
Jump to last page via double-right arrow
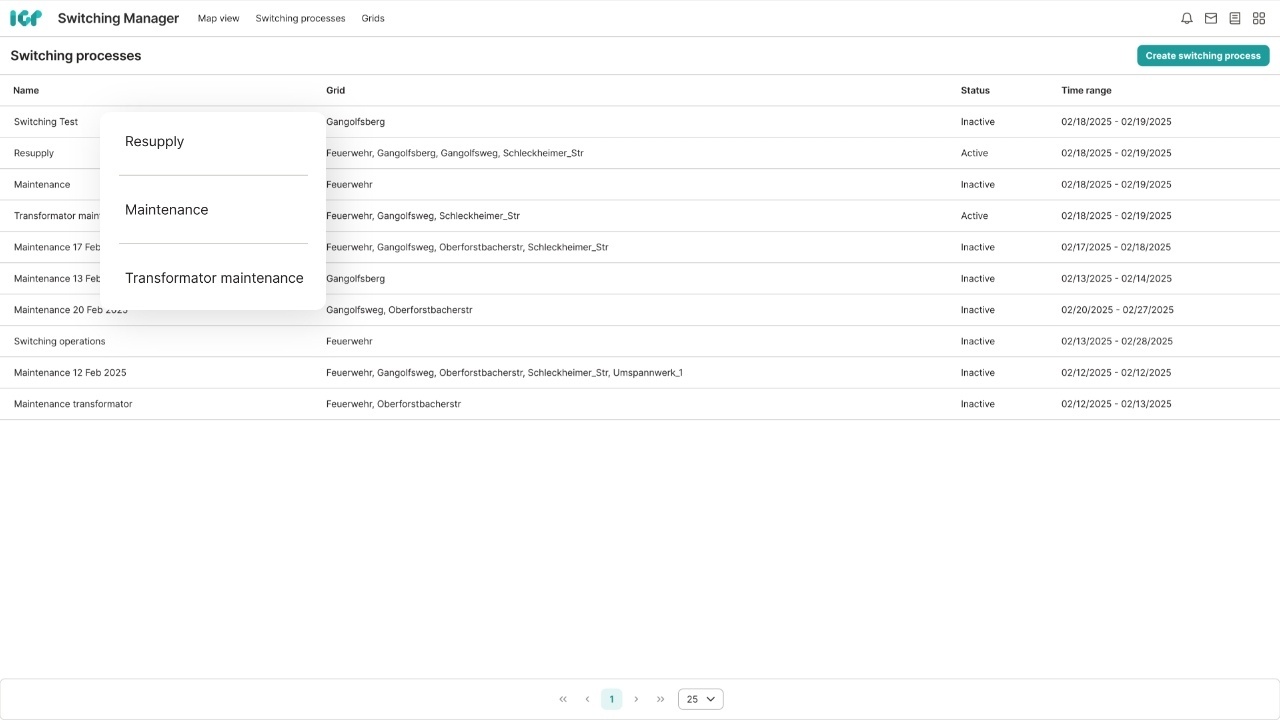point(660,699)
